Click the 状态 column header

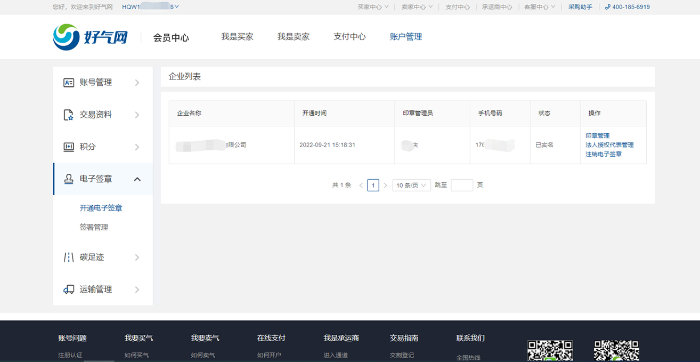point(545,113)
